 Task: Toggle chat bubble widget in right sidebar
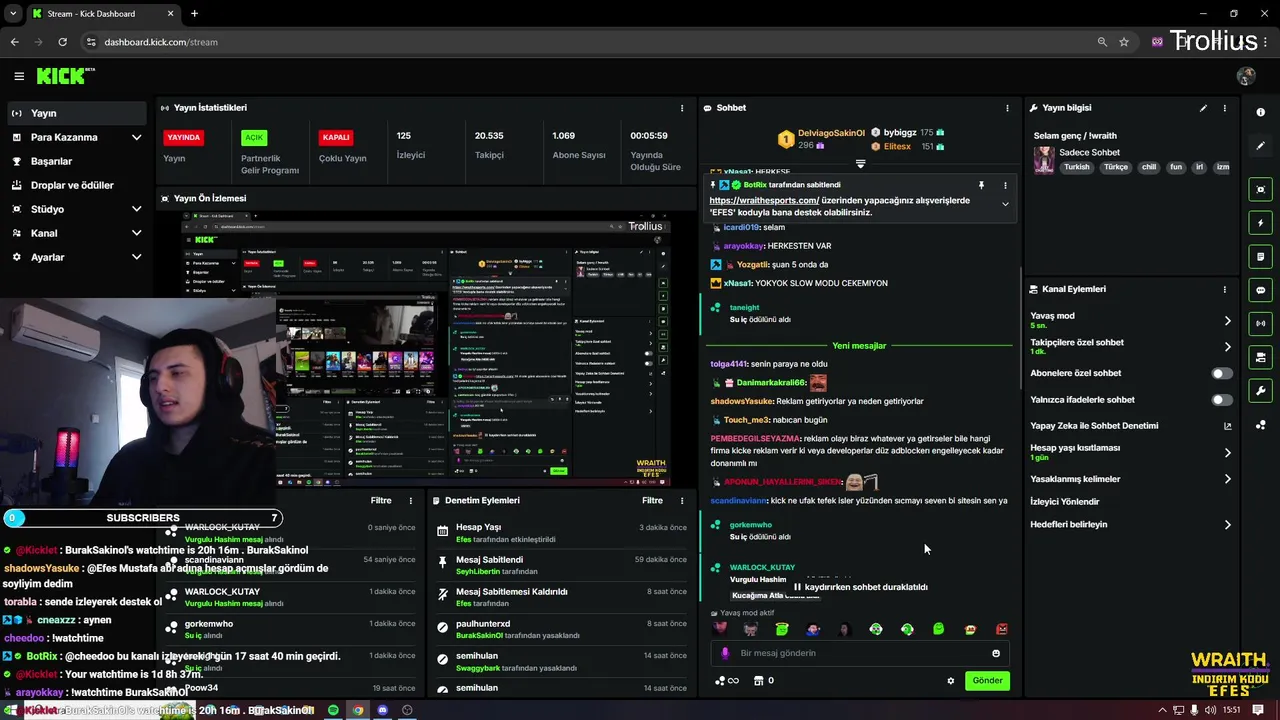point(1260,290)
